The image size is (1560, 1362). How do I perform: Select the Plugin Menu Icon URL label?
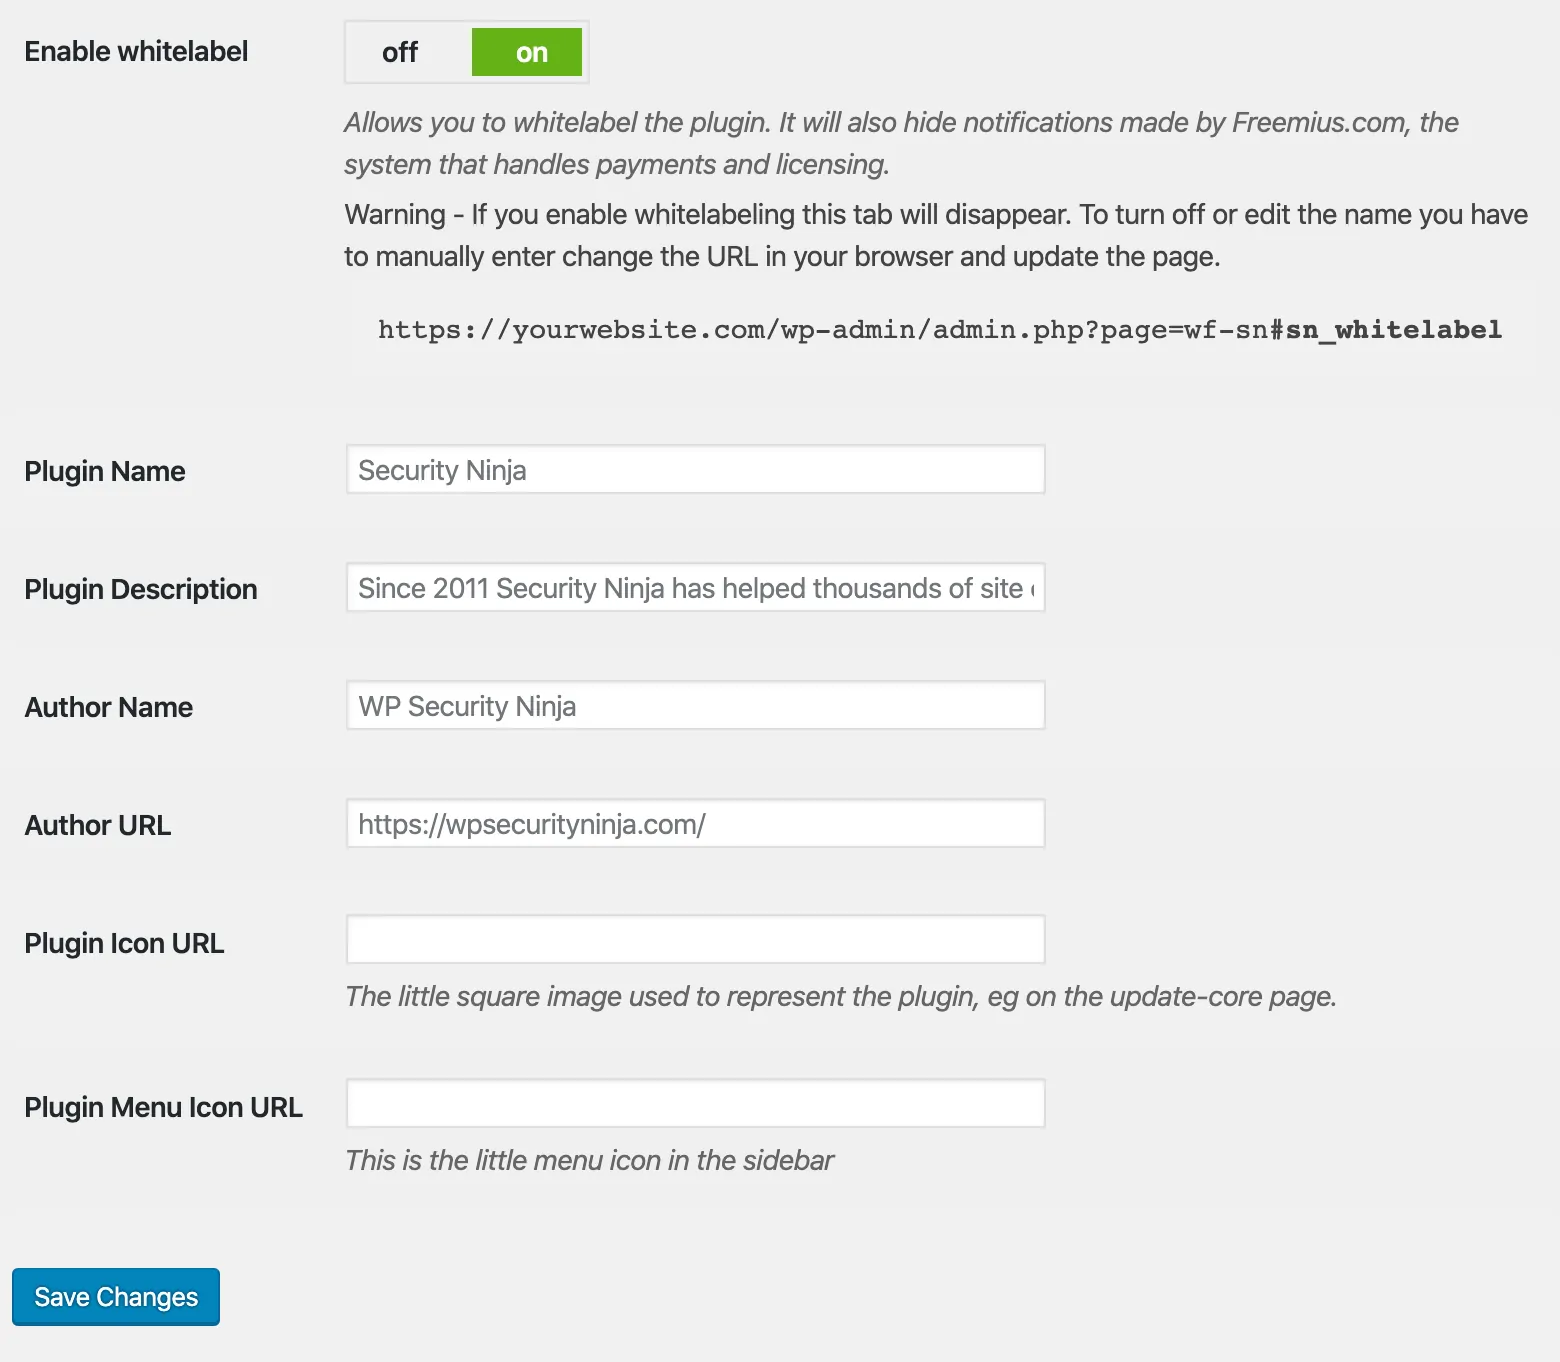163,1107
